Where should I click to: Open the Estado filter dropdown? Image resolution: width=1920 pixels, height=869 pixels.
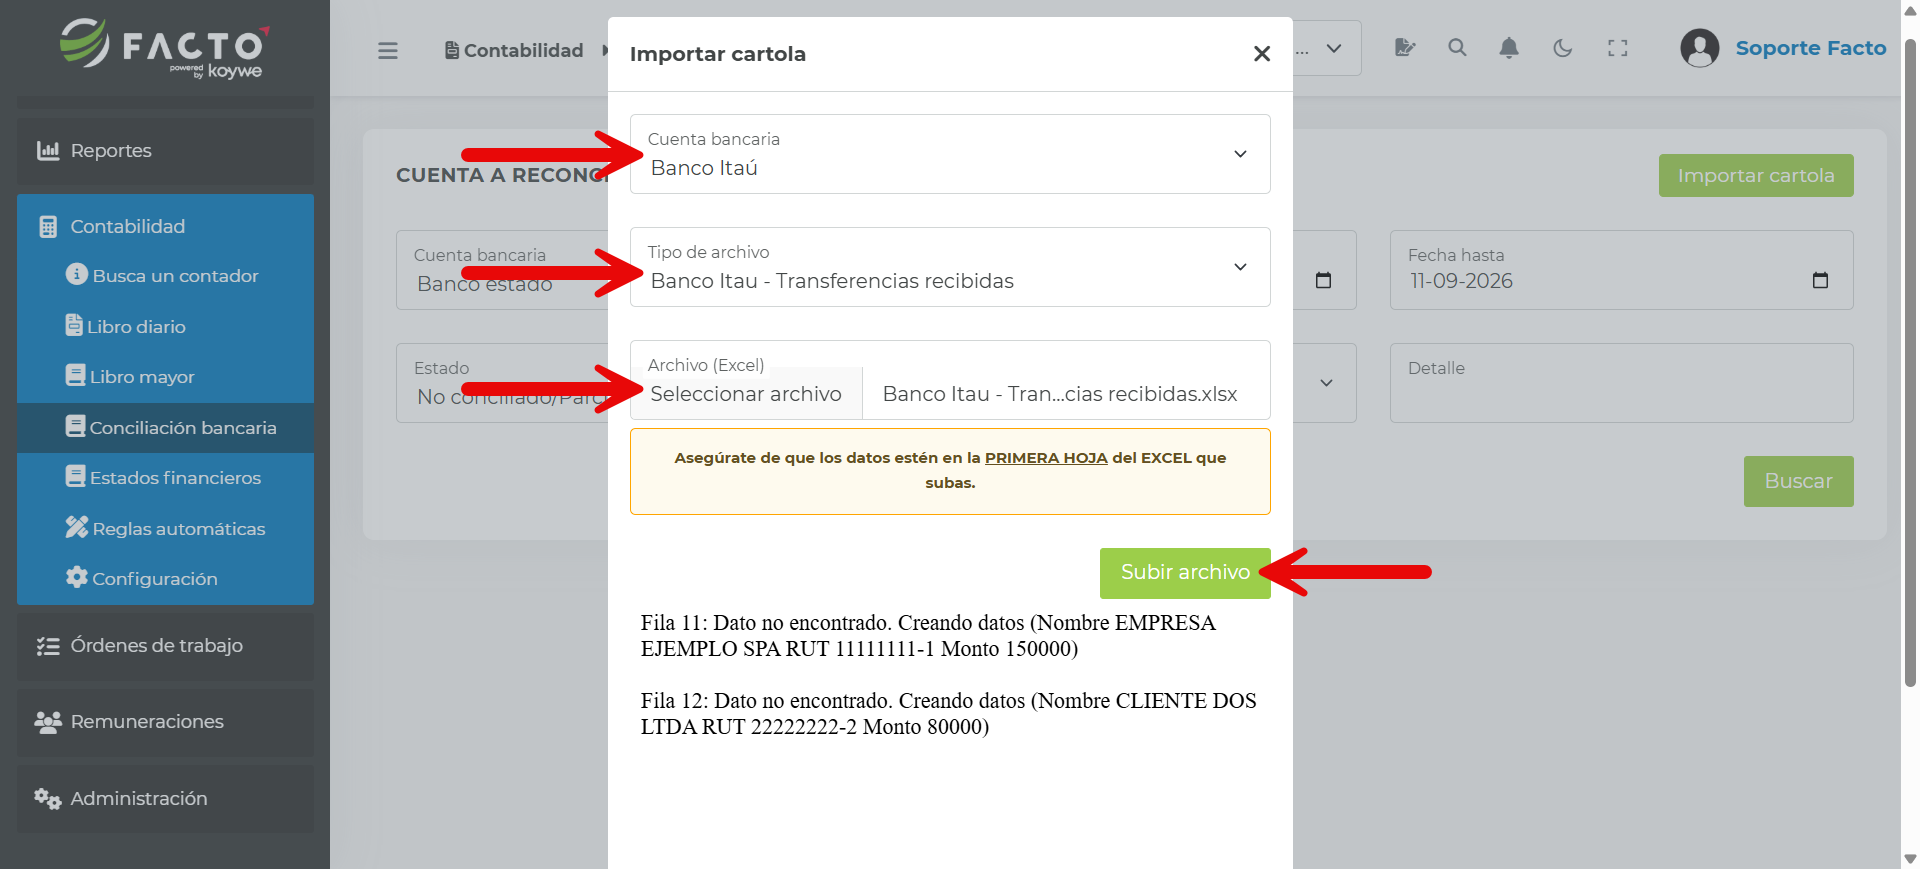502,383
